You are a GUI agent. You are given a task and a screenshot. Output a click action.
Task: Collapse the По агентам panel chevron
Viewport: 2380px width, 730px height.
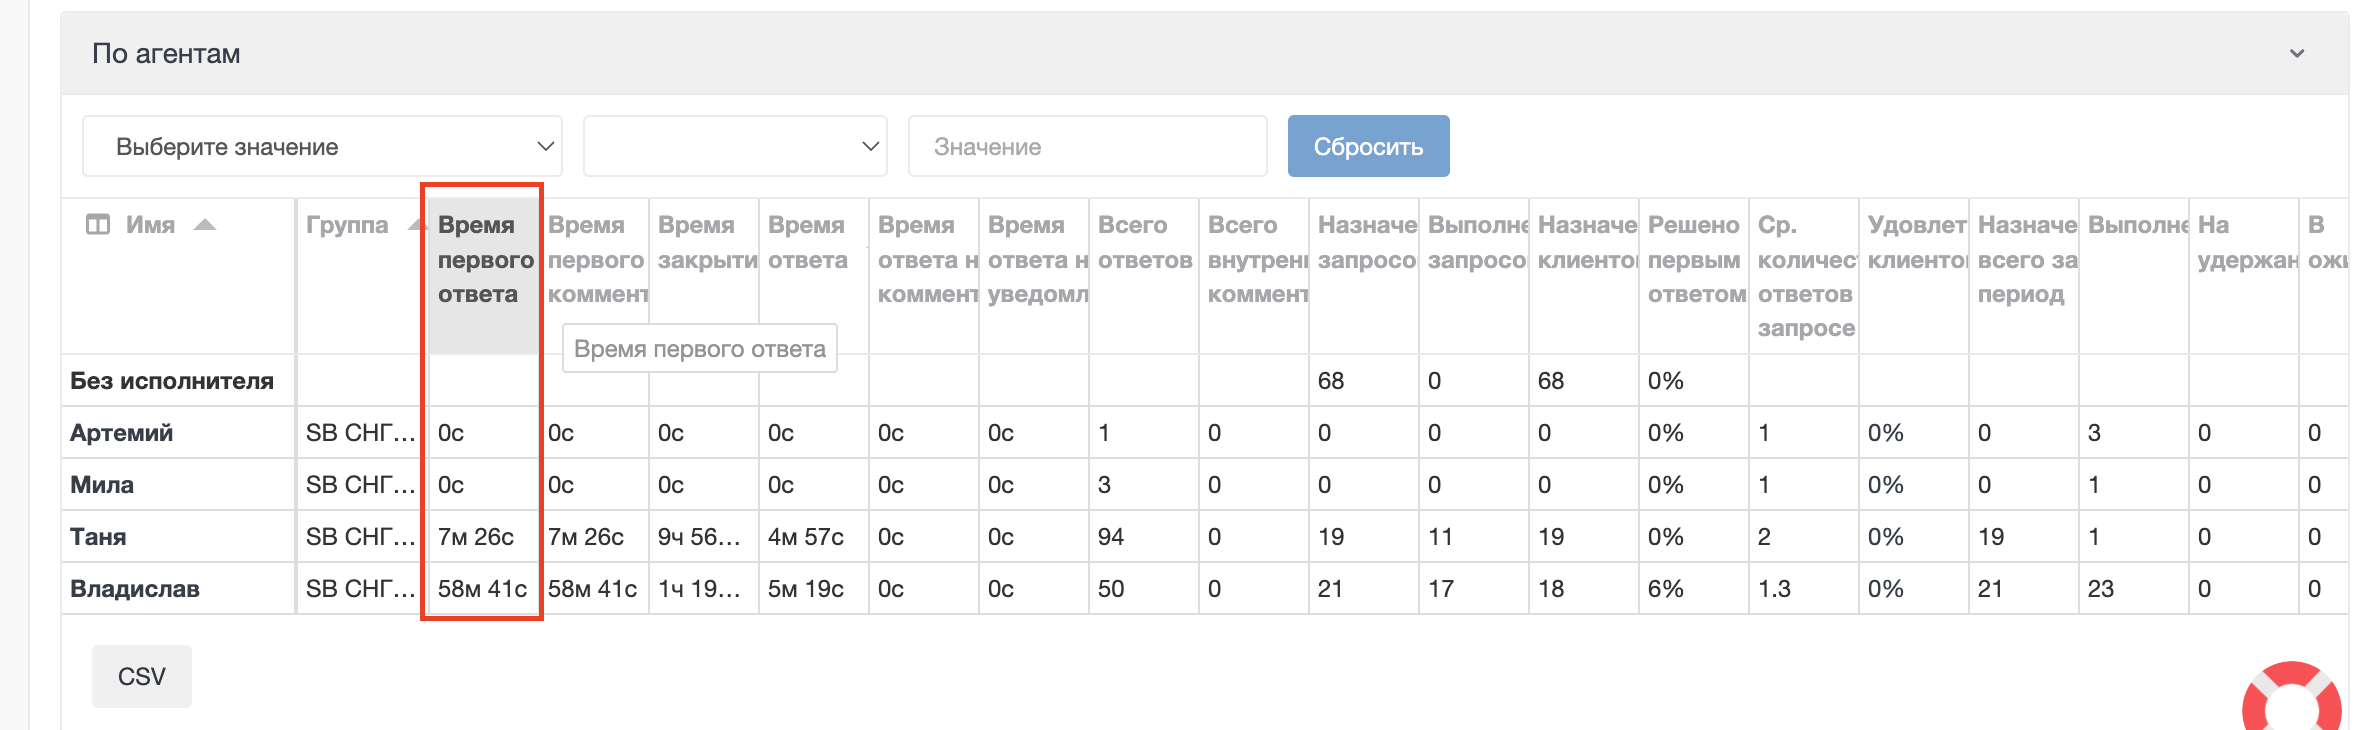(2296, 54)
